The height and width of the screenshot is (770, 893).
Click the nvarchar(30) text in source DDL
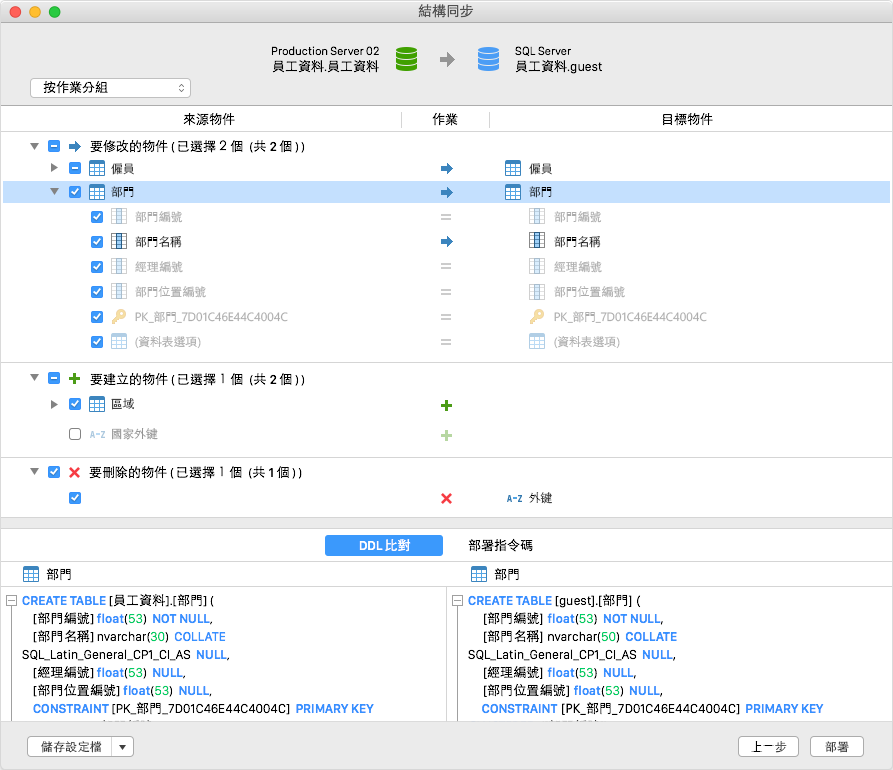click(x=133, y=637)
